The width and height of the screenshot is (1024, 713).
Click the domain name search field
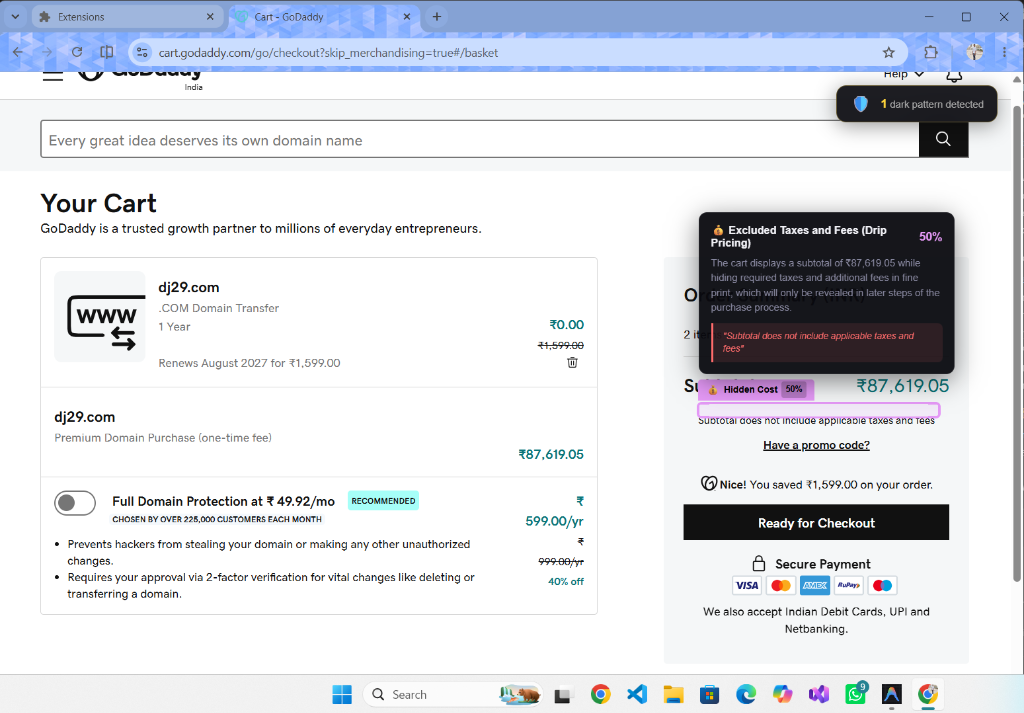(x=480, y=139)
